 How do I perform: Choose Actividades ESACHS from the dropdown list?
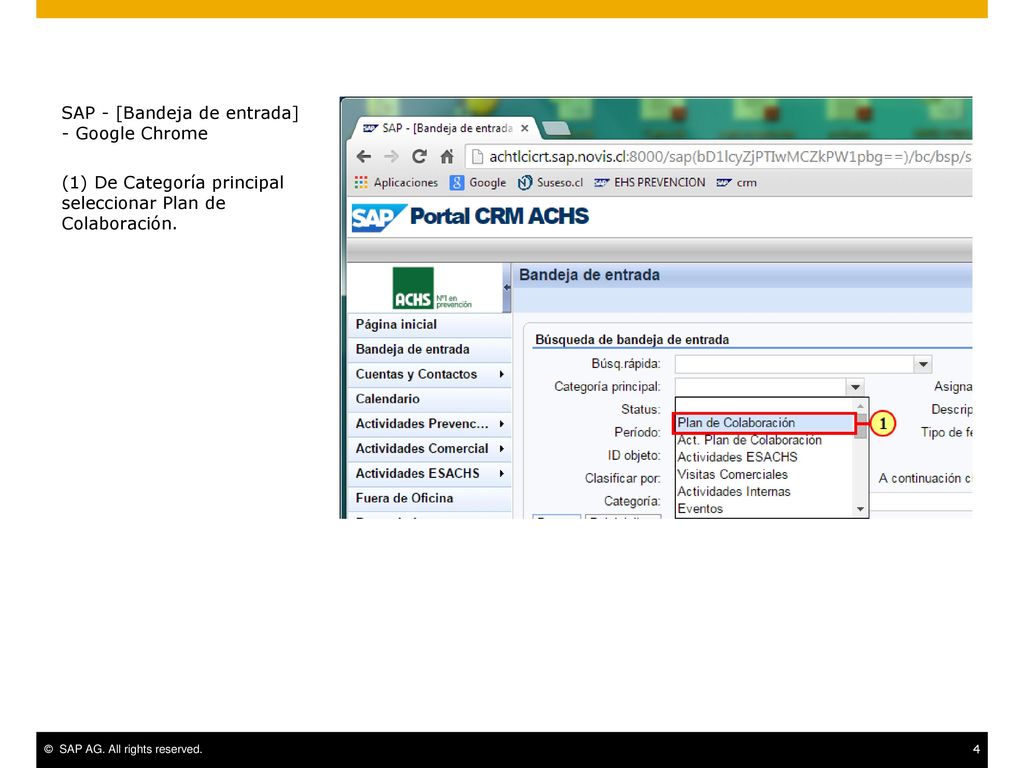click(765, 457)
